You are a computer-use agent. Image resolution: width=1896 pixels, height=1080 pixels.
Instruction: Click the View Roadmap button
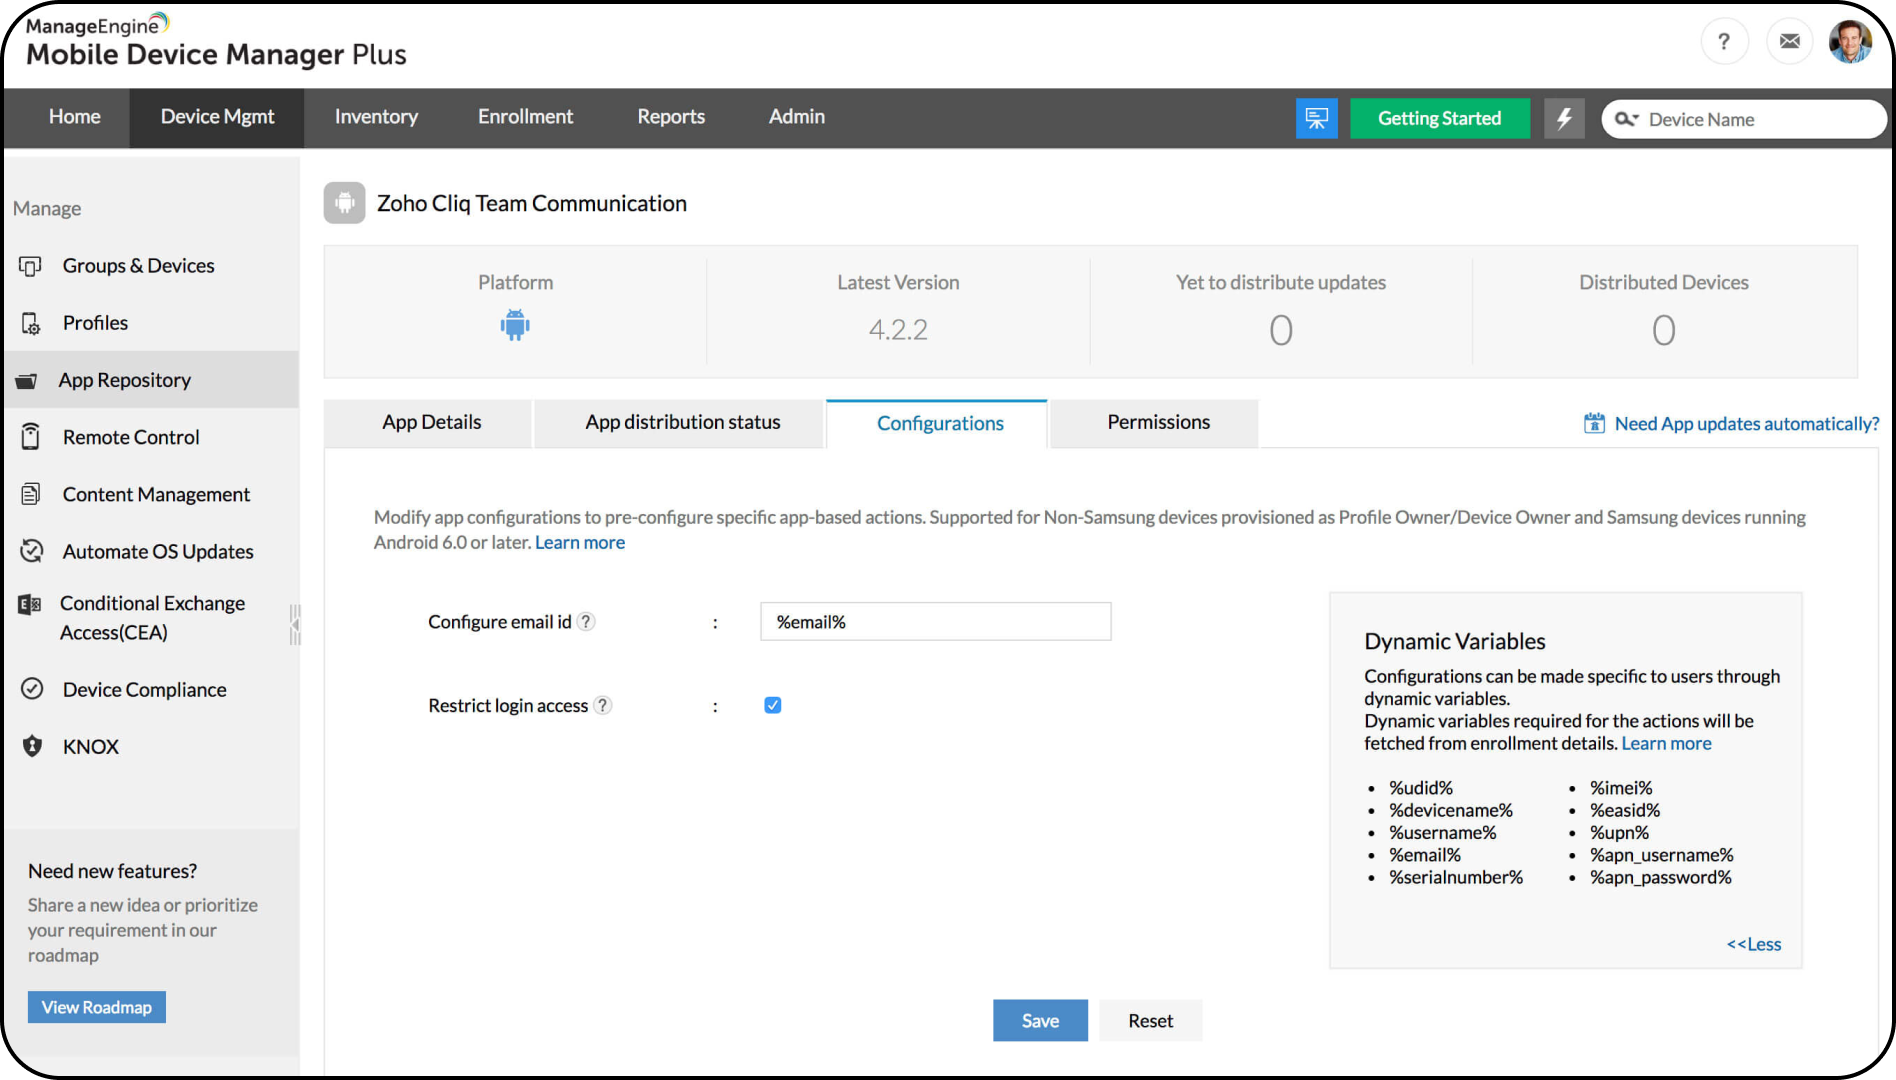[x=97, y=1007]
